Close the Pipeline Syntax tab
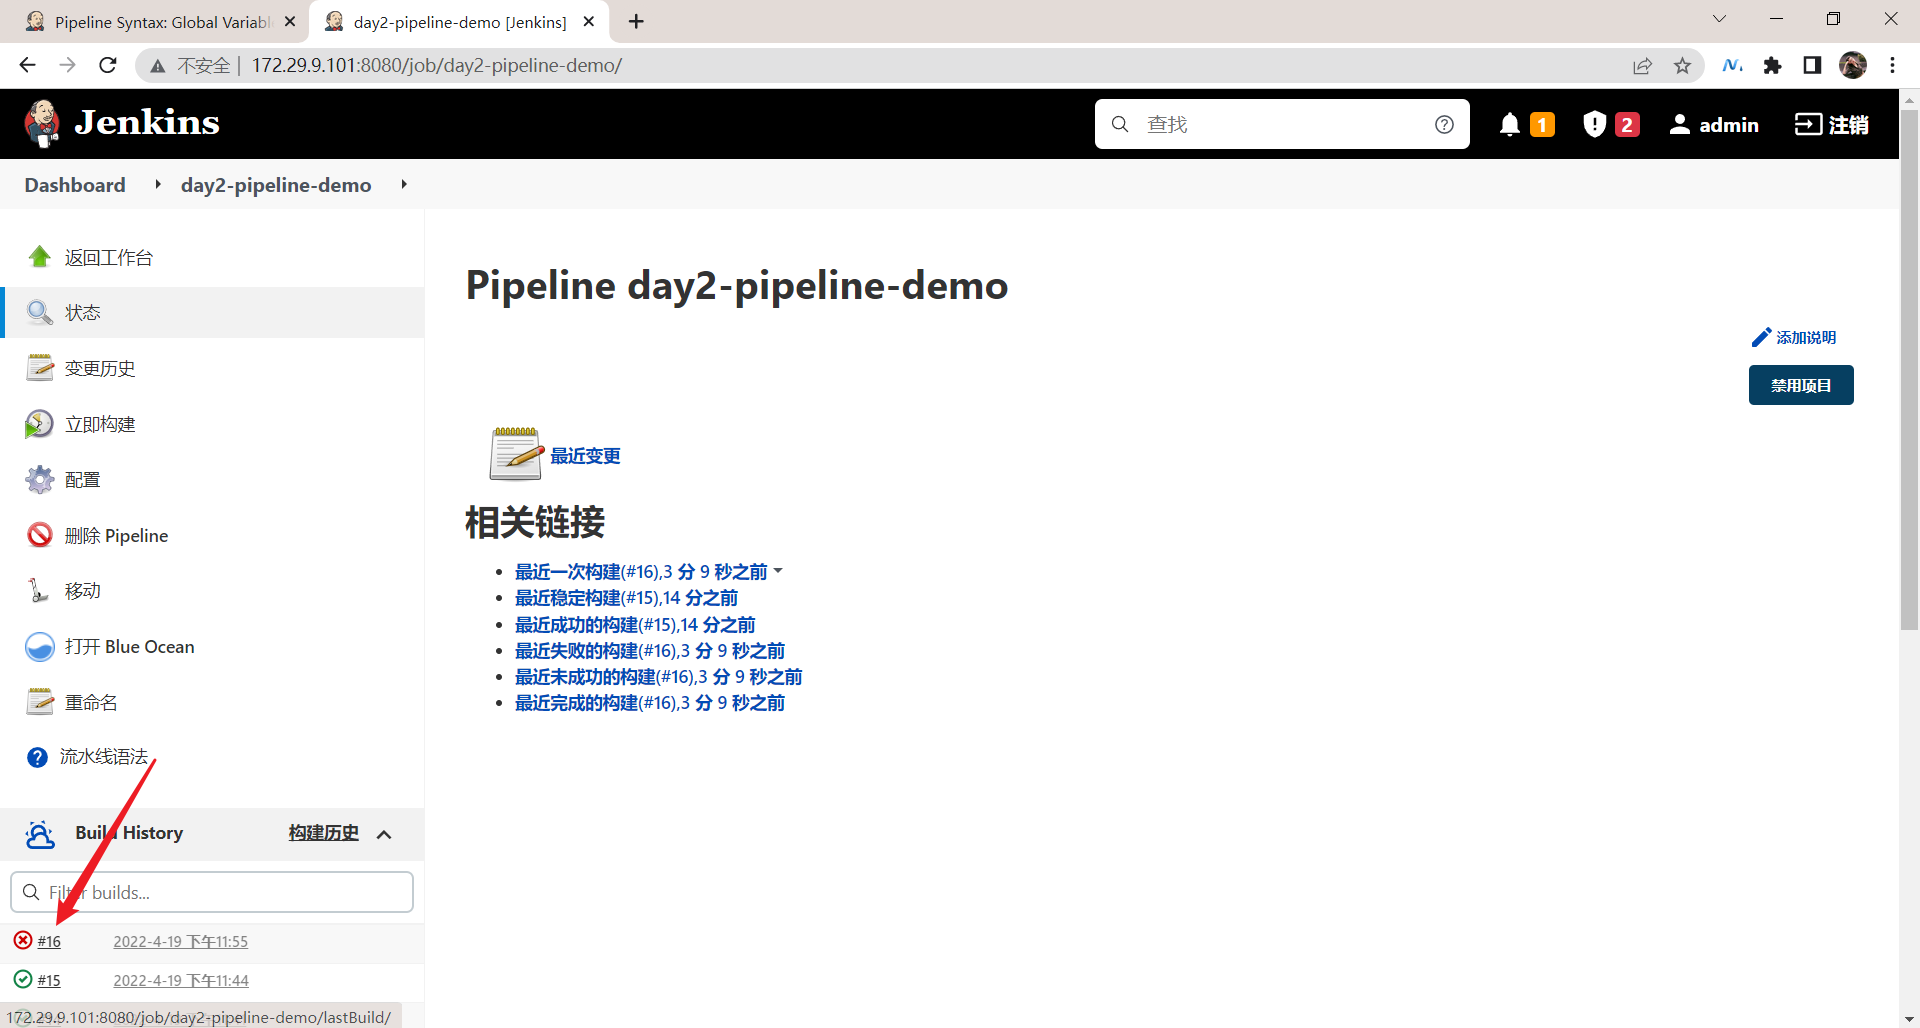The width and height of the screenshot is (1920, 1028). (290, 21)
